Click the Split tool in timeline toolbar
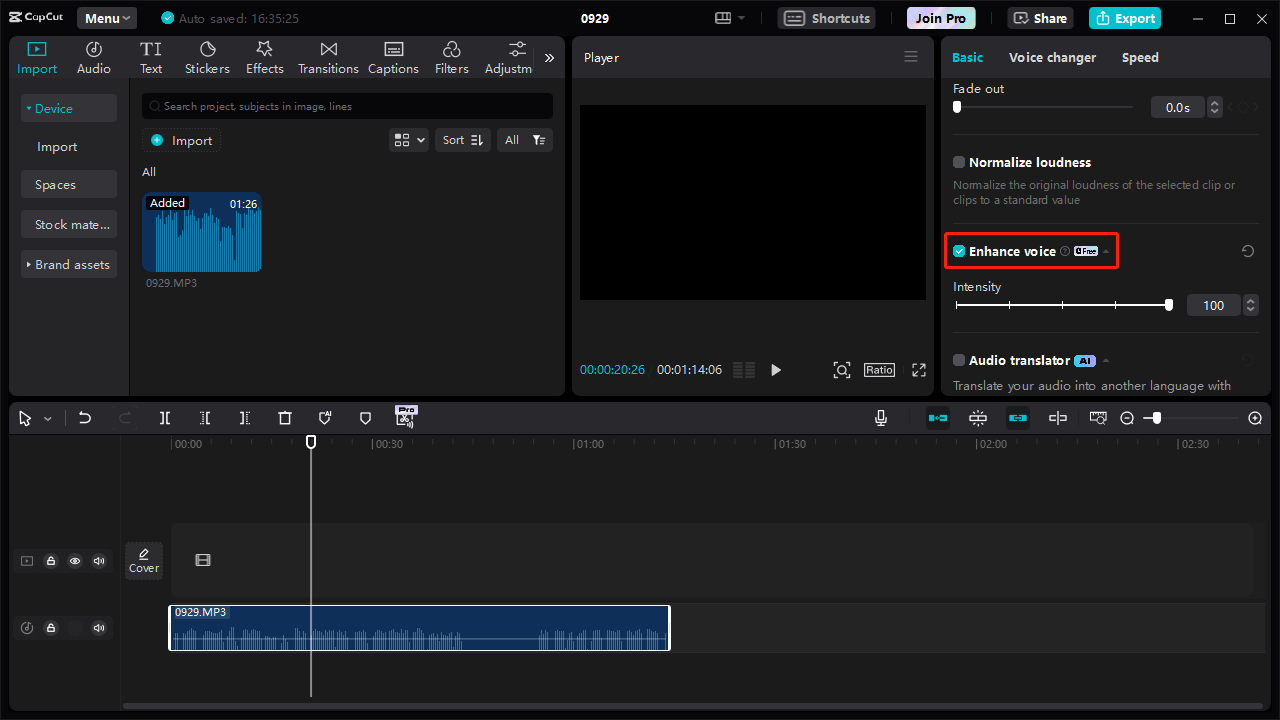The width and height of the screenshot is (1280, 720). pos(165,419)
